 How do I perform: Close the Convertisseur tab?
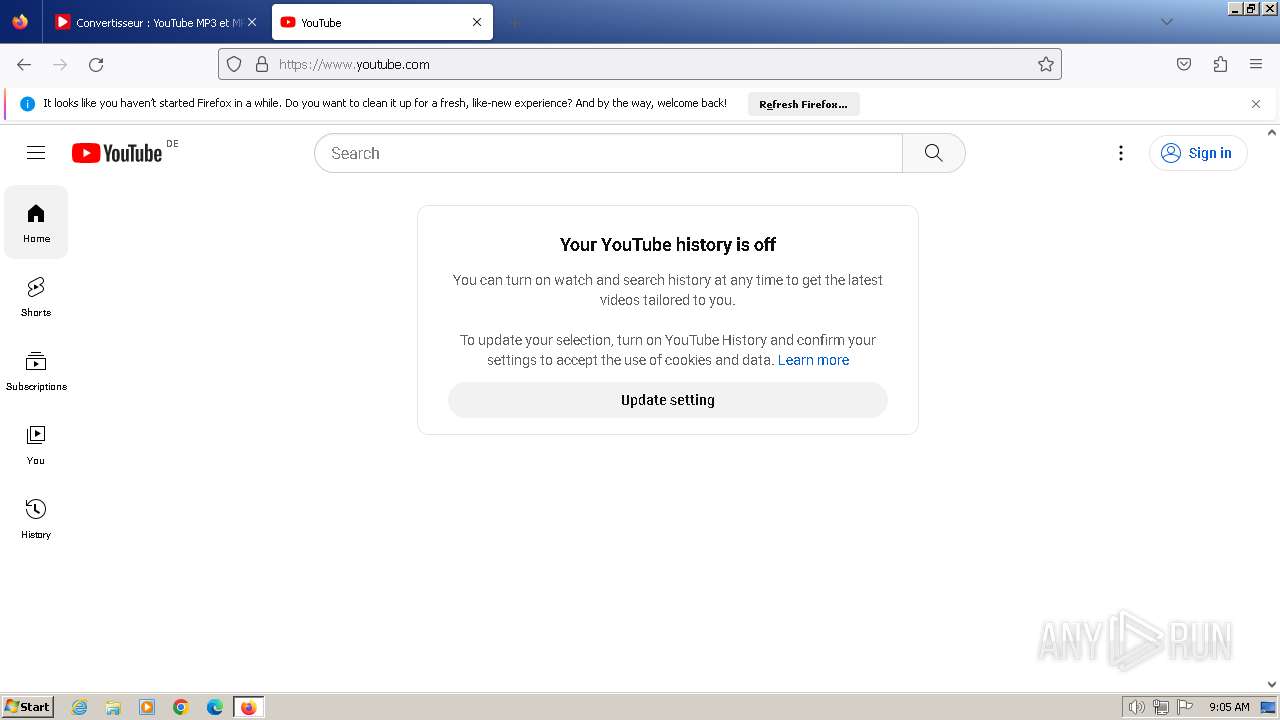coord(252,22)
